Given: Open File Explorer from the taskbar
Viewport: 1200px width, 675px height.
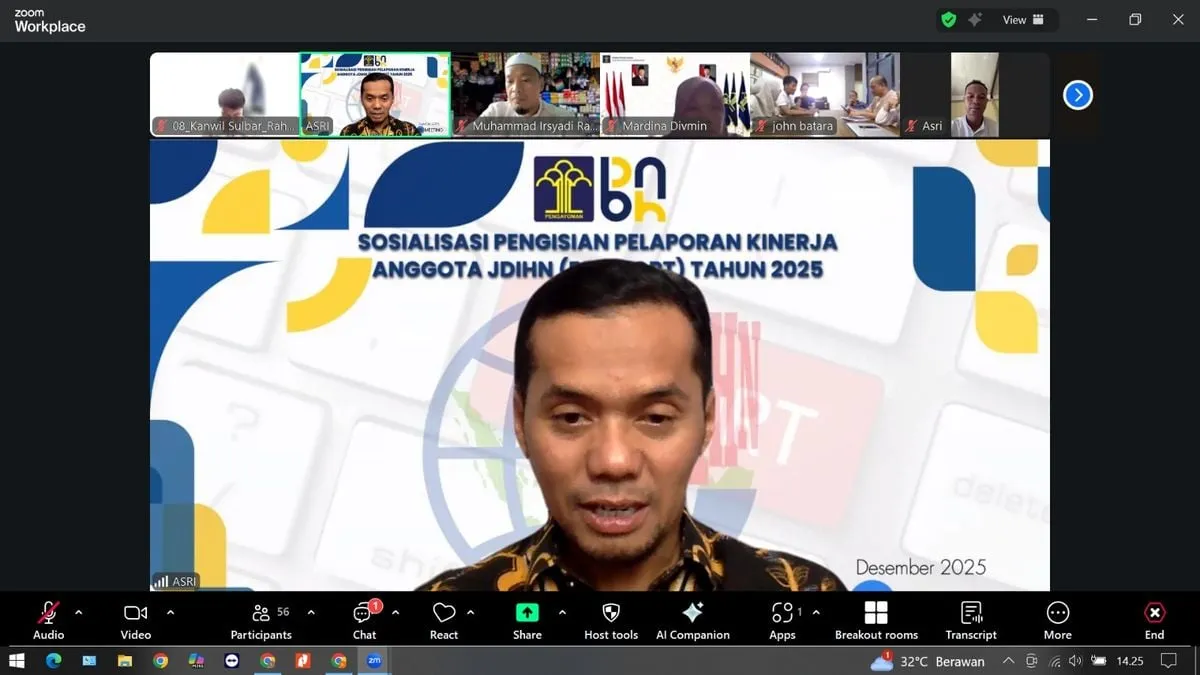Looking at the screenshot, I should (125, 661).
